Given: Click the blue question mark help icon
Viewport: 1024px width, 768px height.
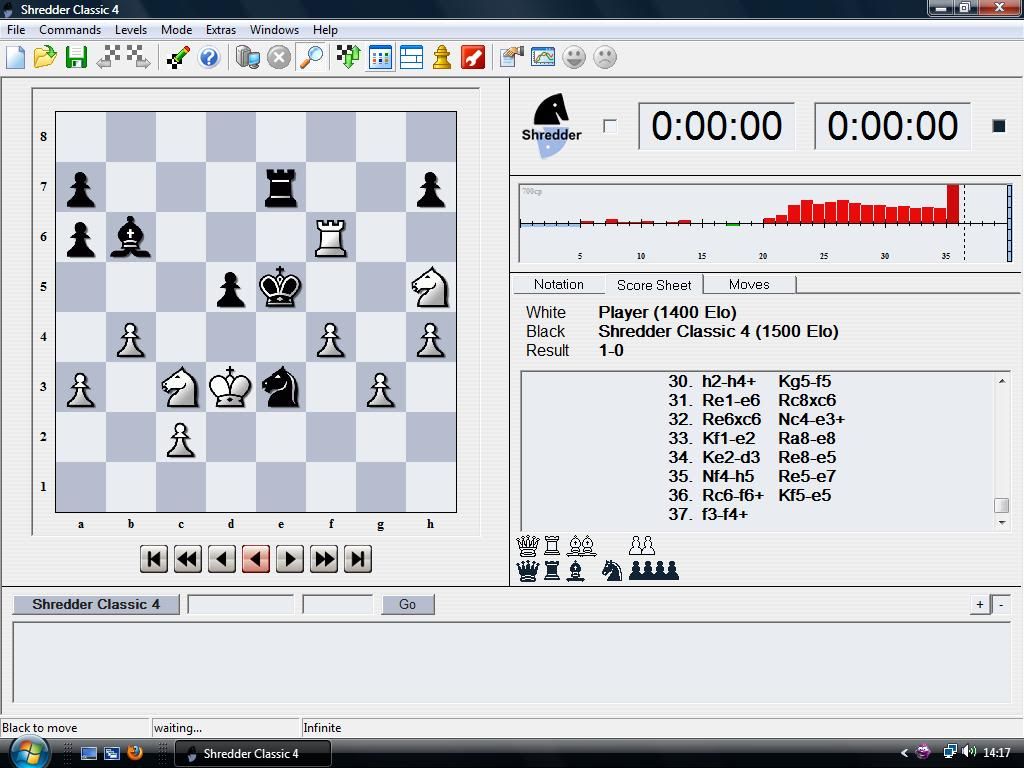Looking at the screenshot, I should 209,57.
